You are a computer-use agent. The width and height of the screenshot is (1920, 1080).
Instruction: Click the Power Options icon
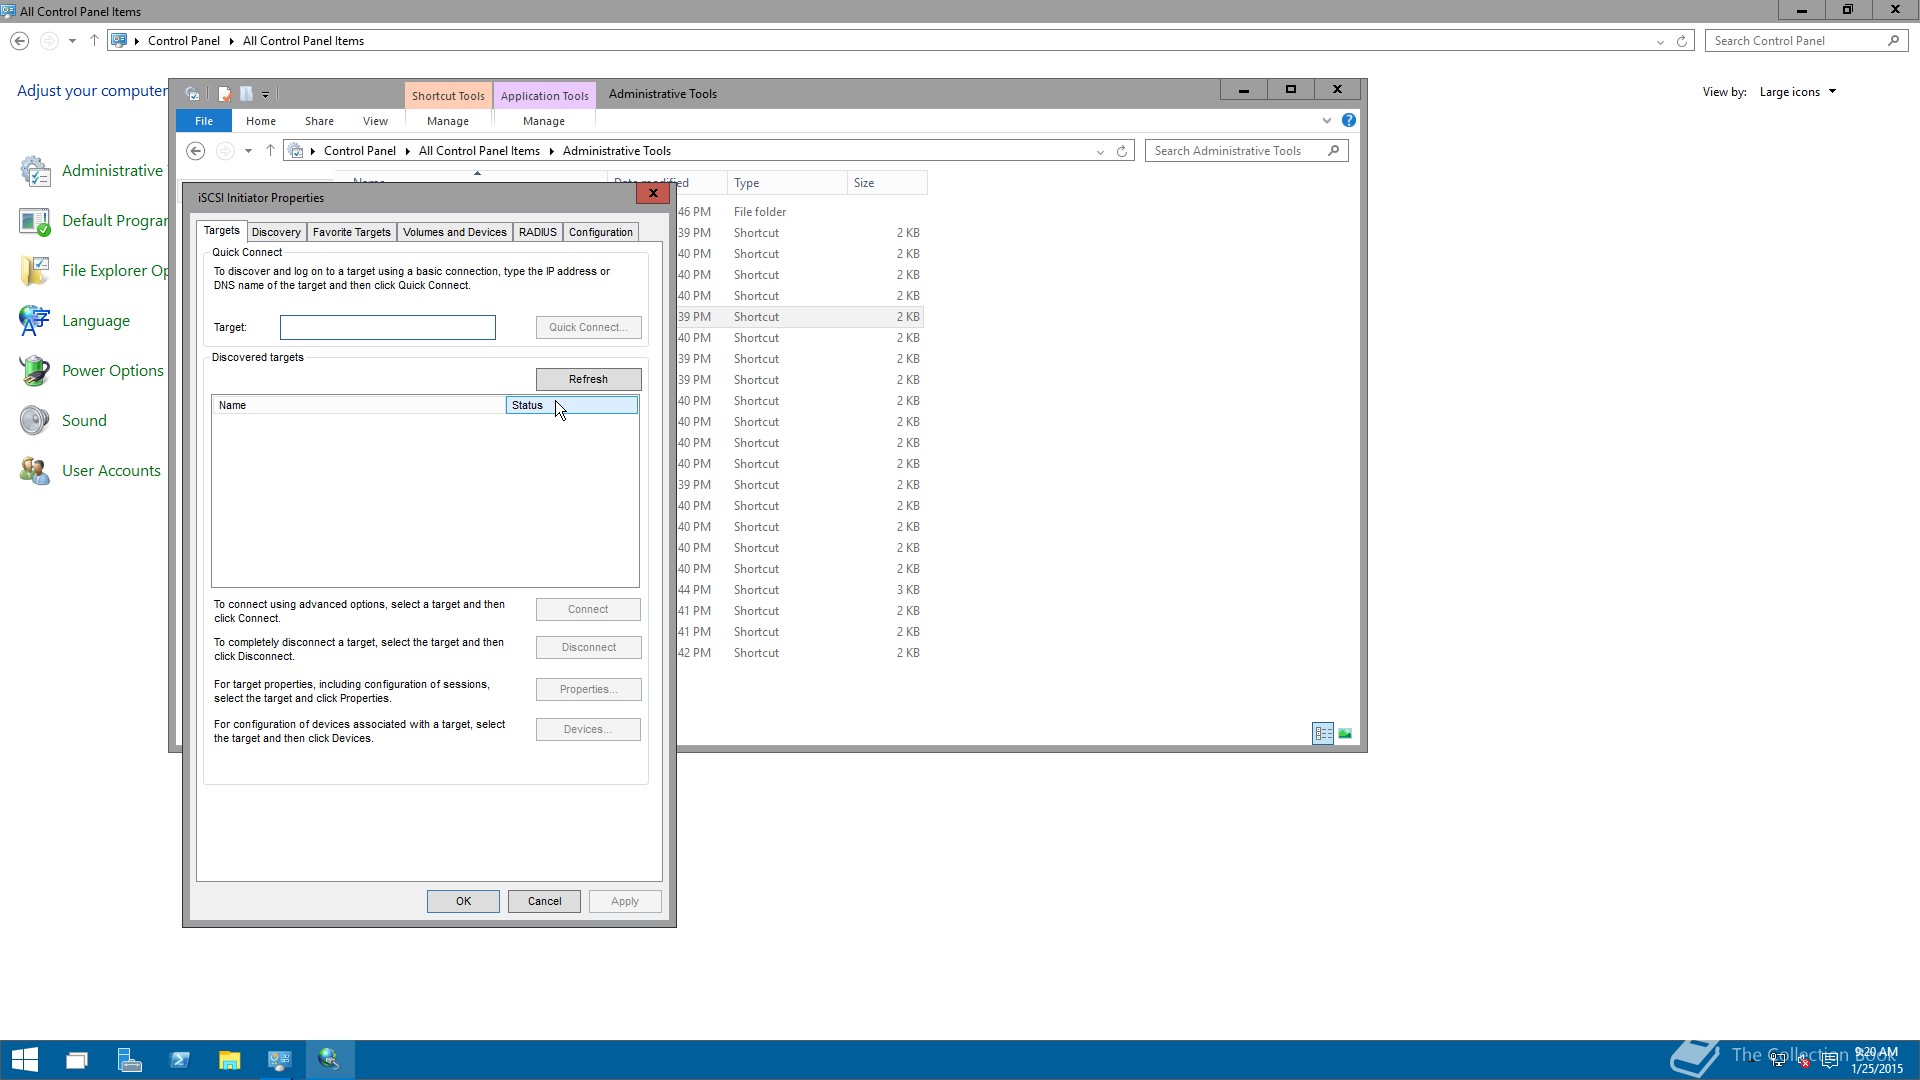(35, 371)
